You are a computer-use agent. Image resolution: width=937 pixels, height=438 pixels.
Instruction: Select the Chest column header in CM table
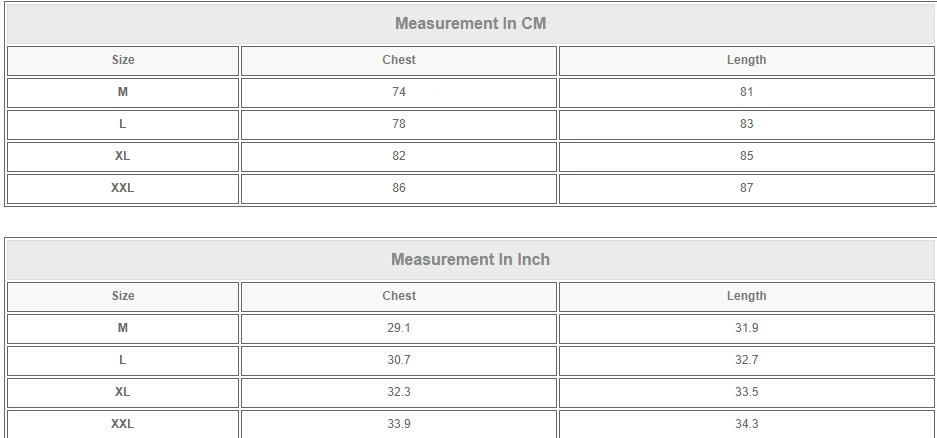click(x=398, y=60)
